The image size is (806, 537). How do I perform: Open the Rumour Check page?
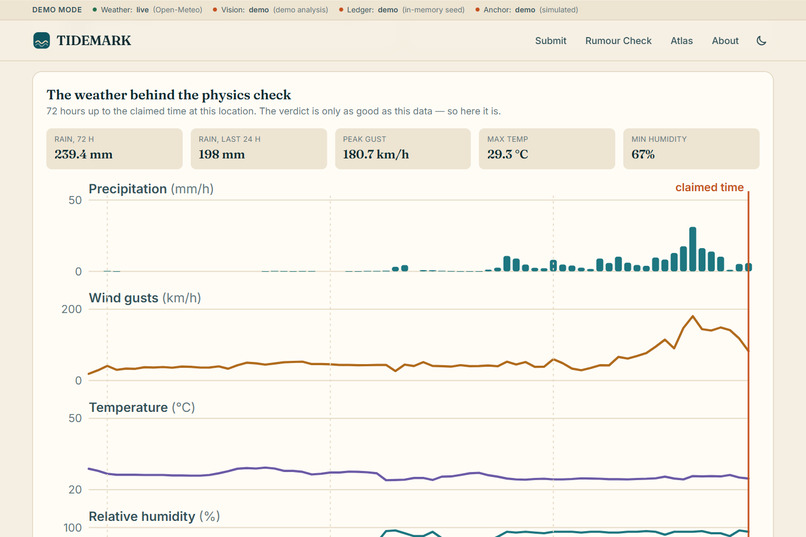pos(618,41)
